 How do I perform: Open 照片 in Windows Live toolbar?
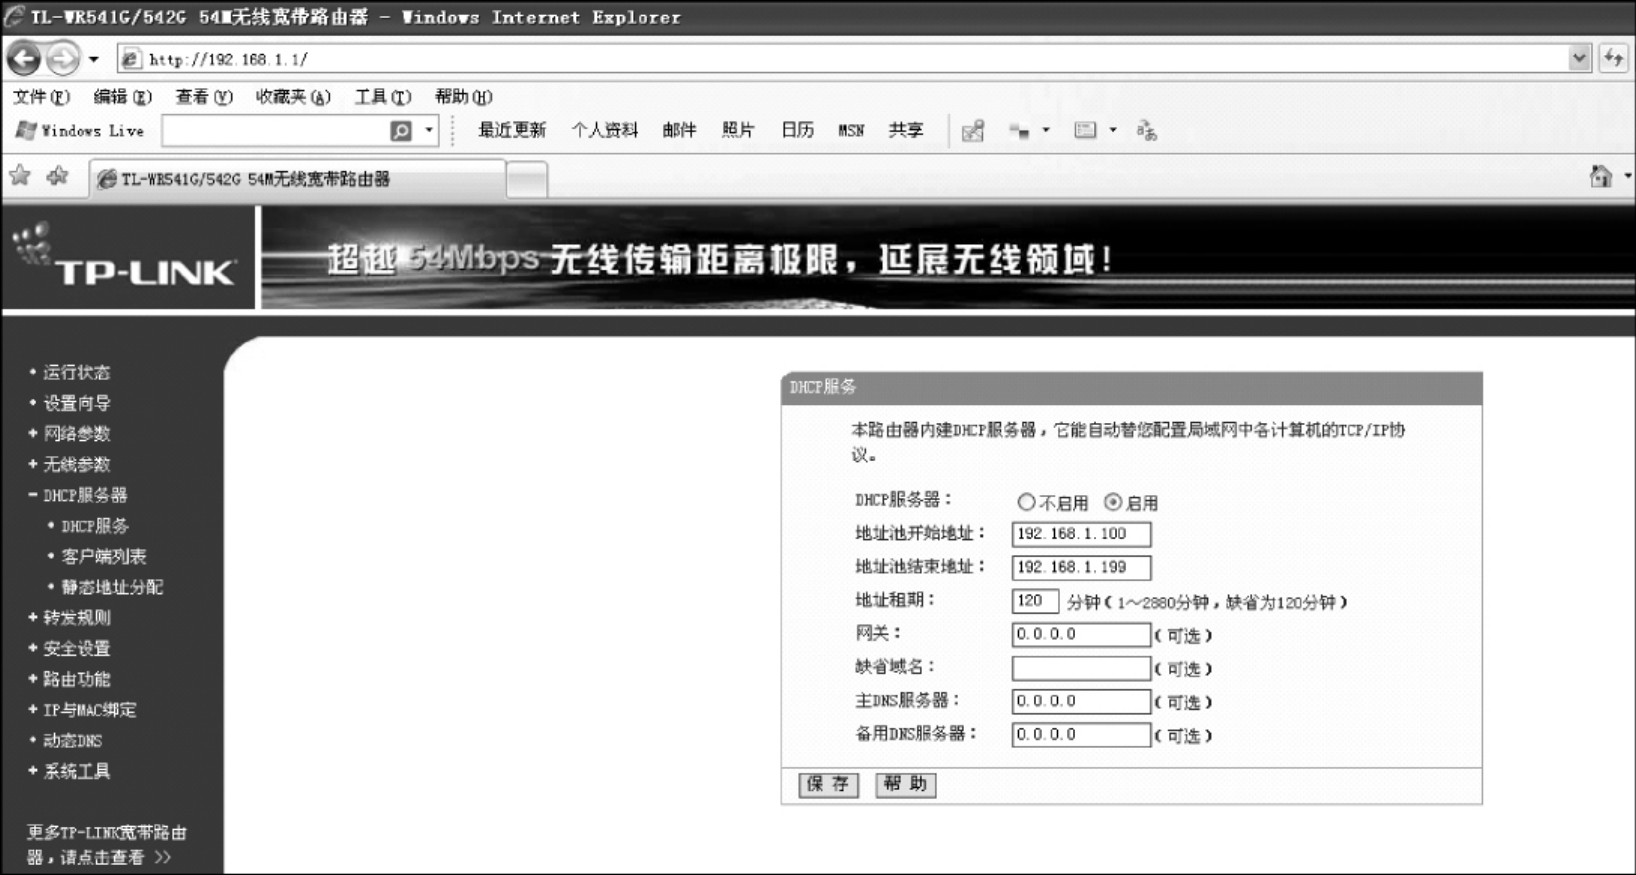coord(738,130)
